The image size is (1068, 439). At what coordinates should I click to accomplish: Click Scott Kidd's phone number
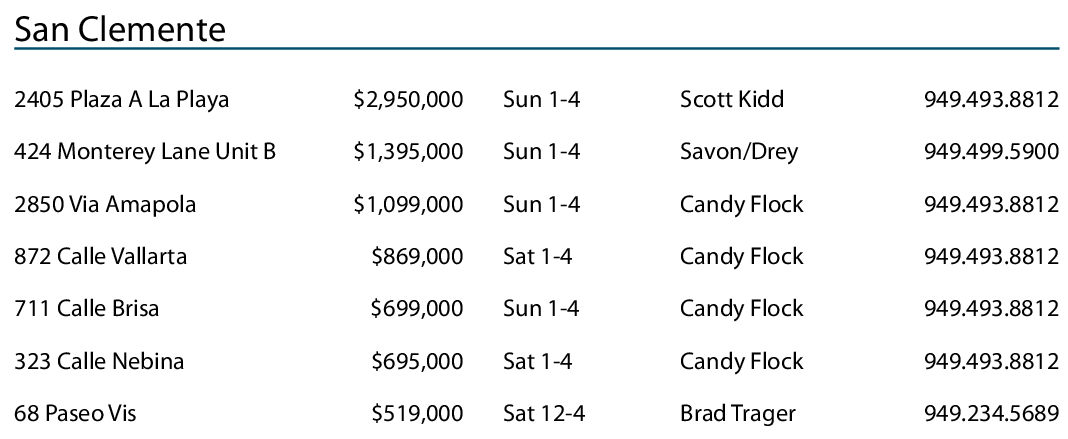point(991,100)
